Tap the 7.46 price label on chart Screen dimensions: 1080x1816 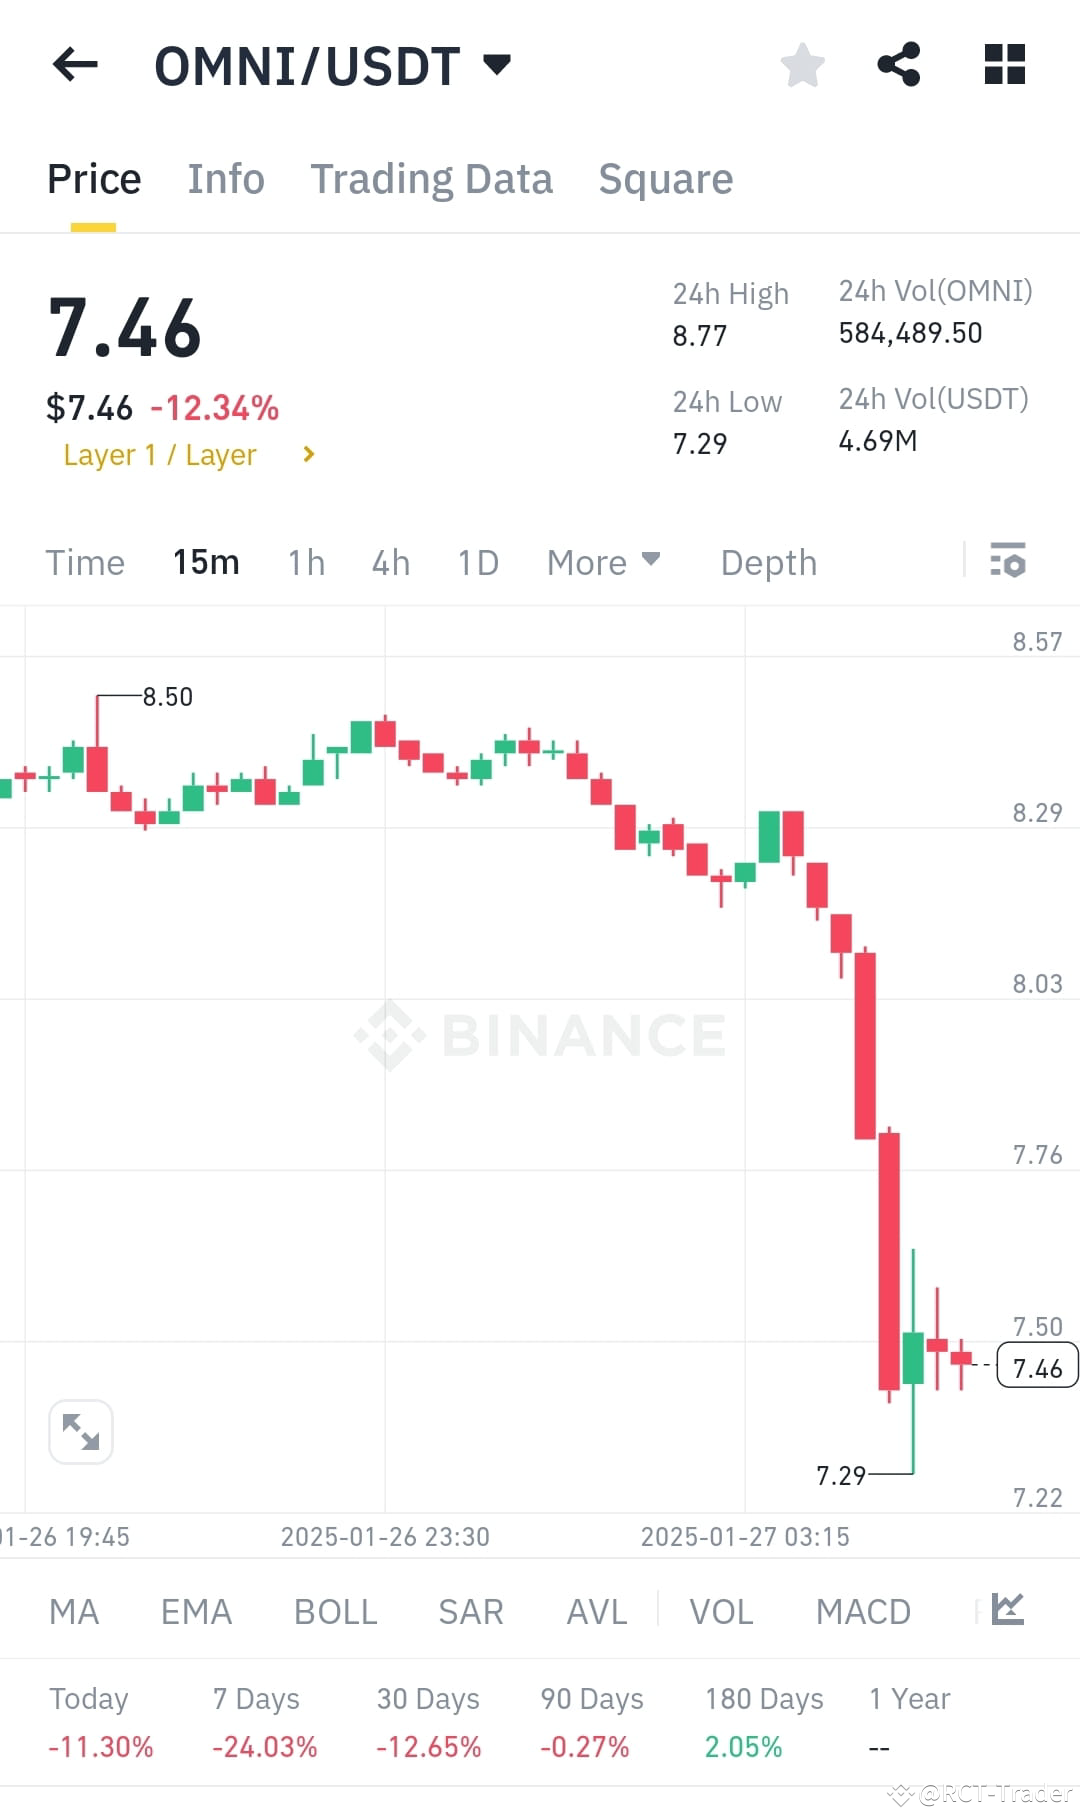pyautogui.click(x=1036, y=1367)
